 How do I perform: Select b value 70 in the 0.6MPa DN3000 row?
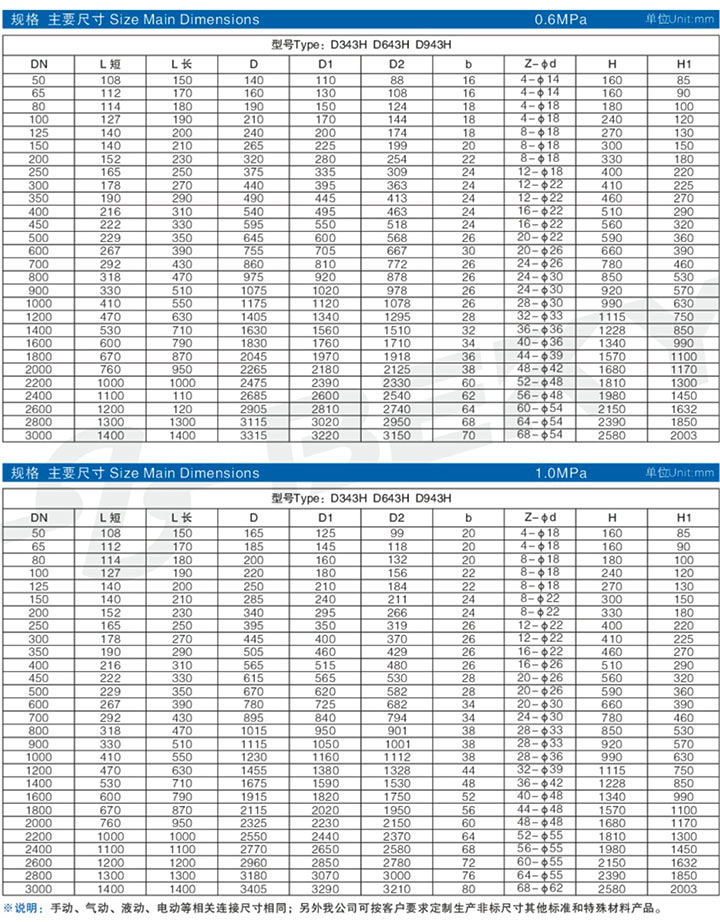[x=468, y=436]
